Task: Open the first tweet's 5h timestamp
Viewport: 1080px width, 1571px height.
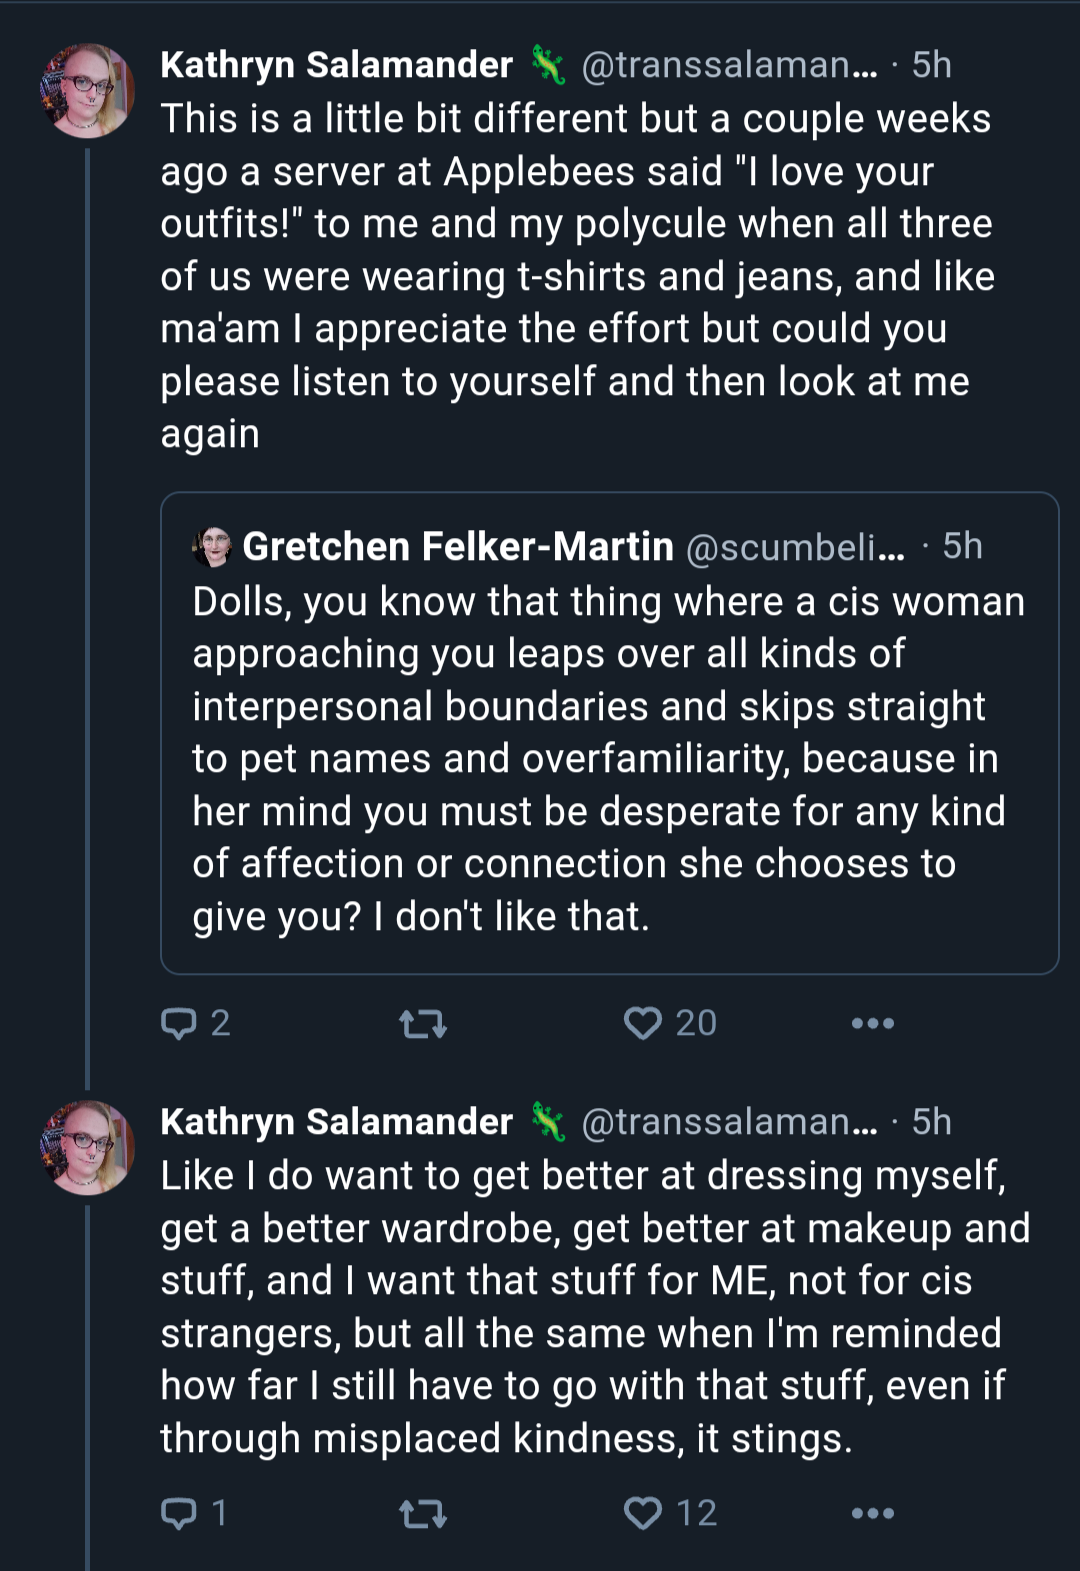Action: click(x=932, y=65)
